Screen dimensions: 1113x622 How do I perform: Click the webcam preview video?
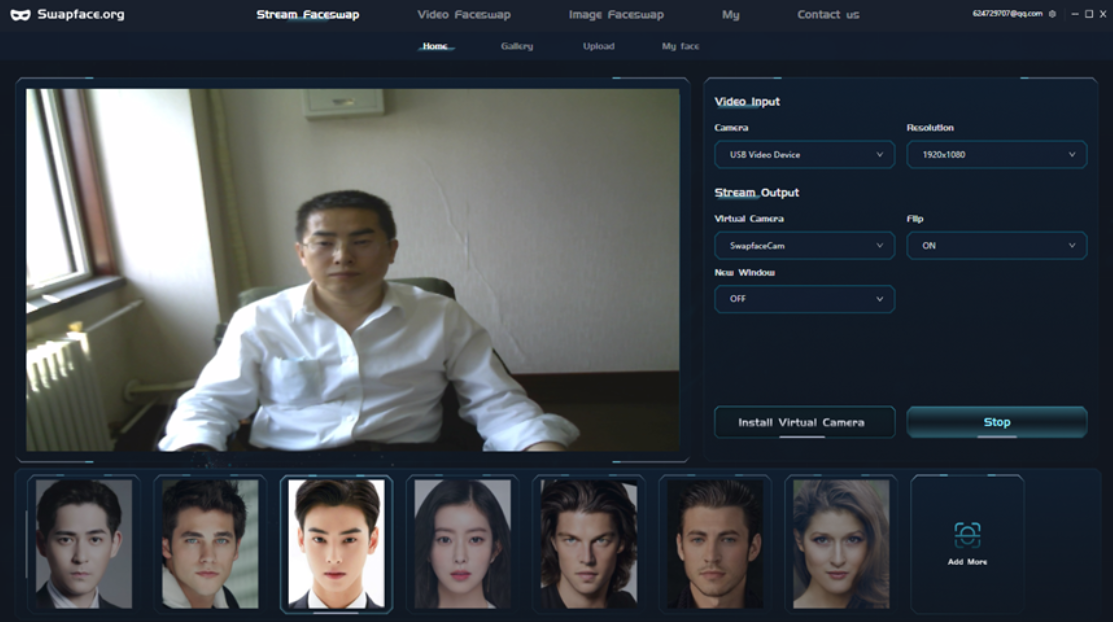coord(353,270)
